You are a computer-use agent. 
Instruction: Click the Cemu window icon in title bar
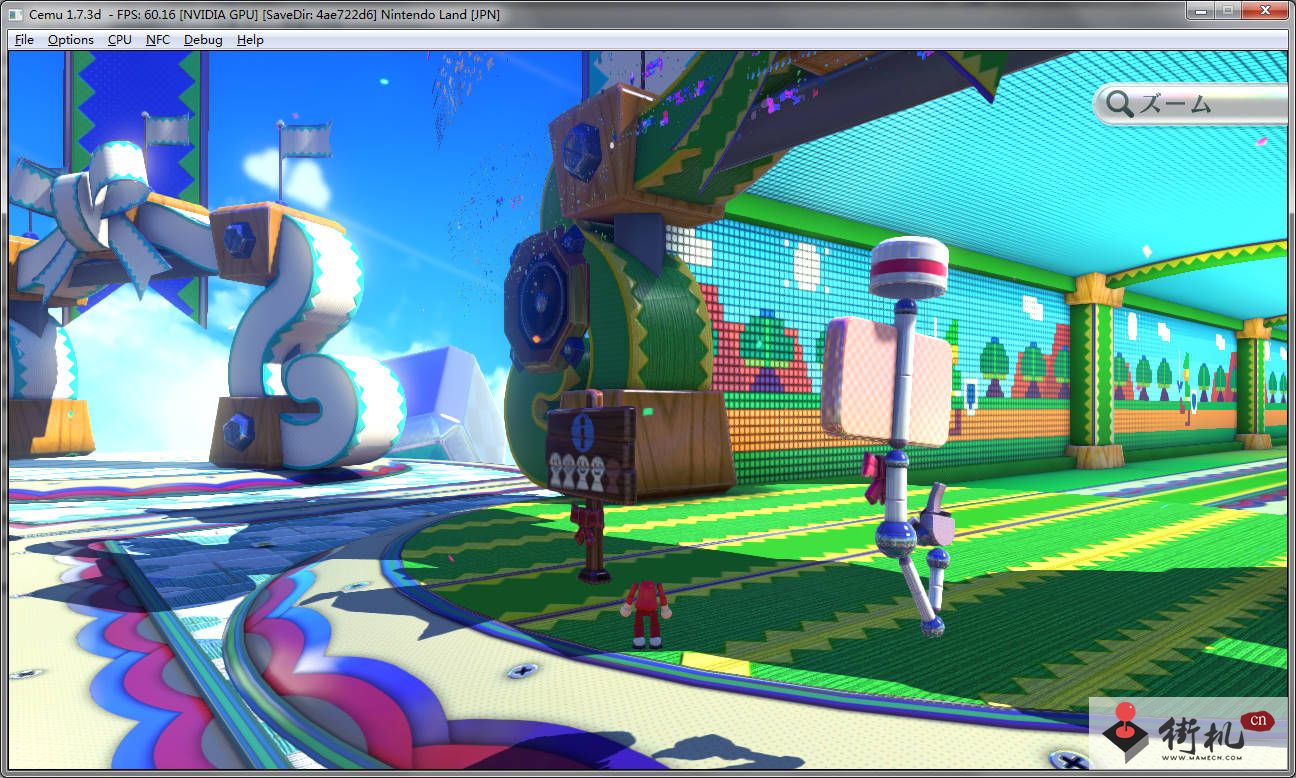tap(15, 14)
